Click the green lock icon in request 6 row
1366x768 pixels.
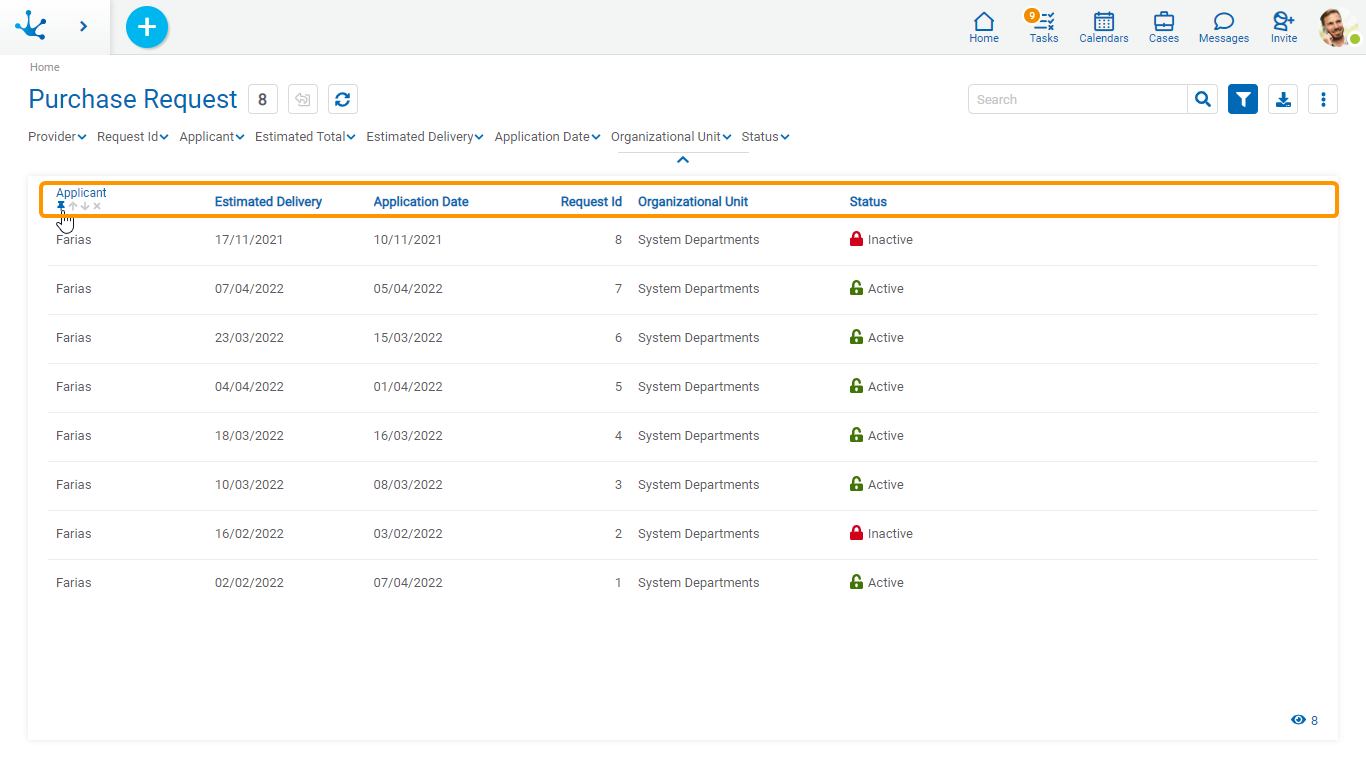click(x=856, y=337)
